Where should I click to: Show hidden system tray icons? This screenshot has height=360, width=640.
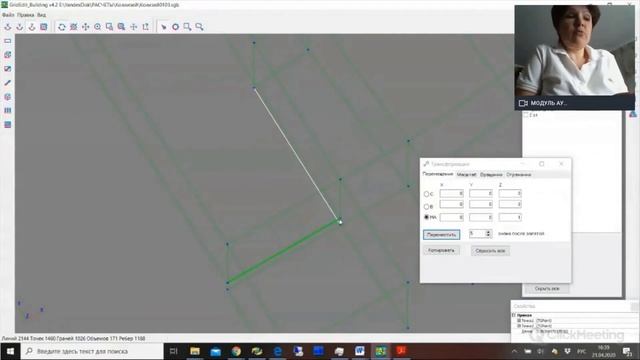pos(514,351)
